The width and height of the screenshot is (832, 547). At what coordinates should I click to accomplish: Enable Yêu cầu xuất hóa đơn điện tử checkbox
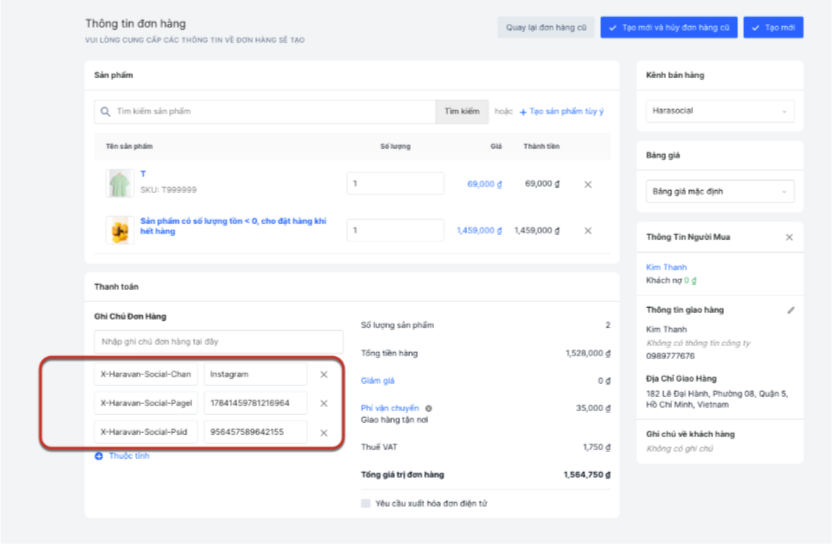(x=366, y=503)
